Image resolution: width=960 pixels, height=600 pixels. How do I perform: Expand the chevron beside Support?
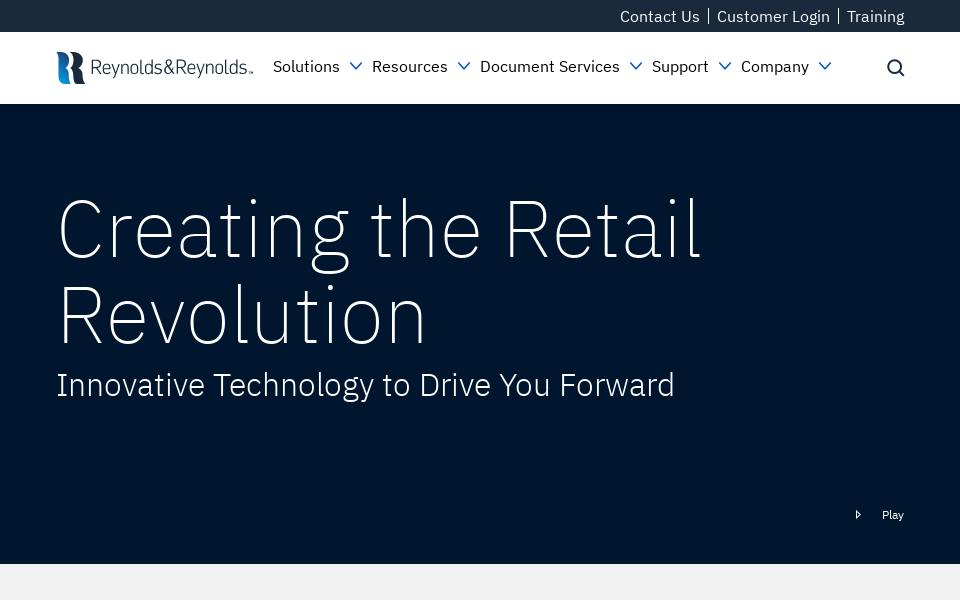pos(725,66)
